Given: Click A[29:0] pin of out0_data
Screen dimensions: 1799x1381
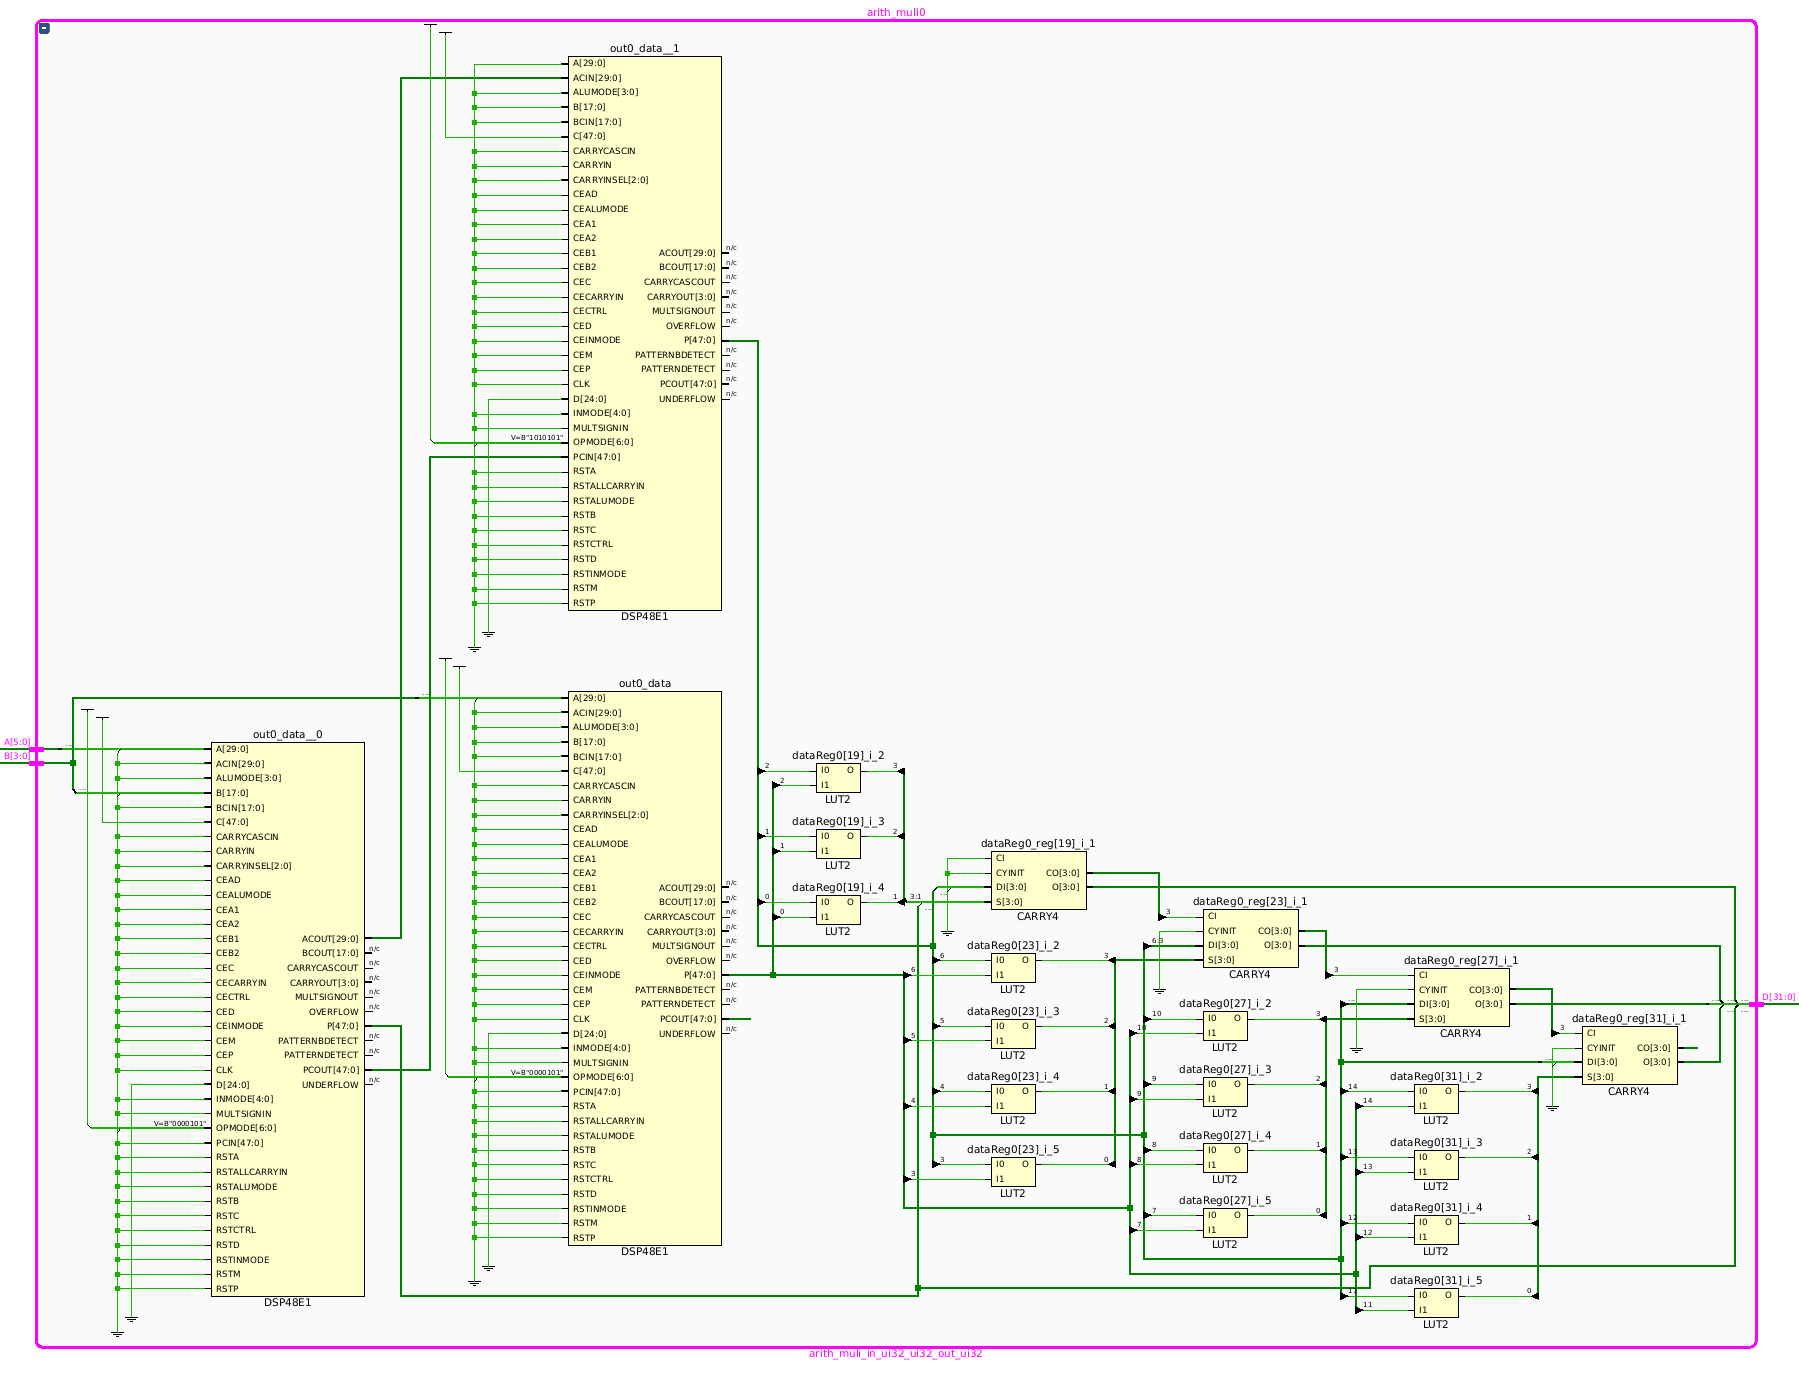Looking at the screenshot, I should [x=589, y=698].
